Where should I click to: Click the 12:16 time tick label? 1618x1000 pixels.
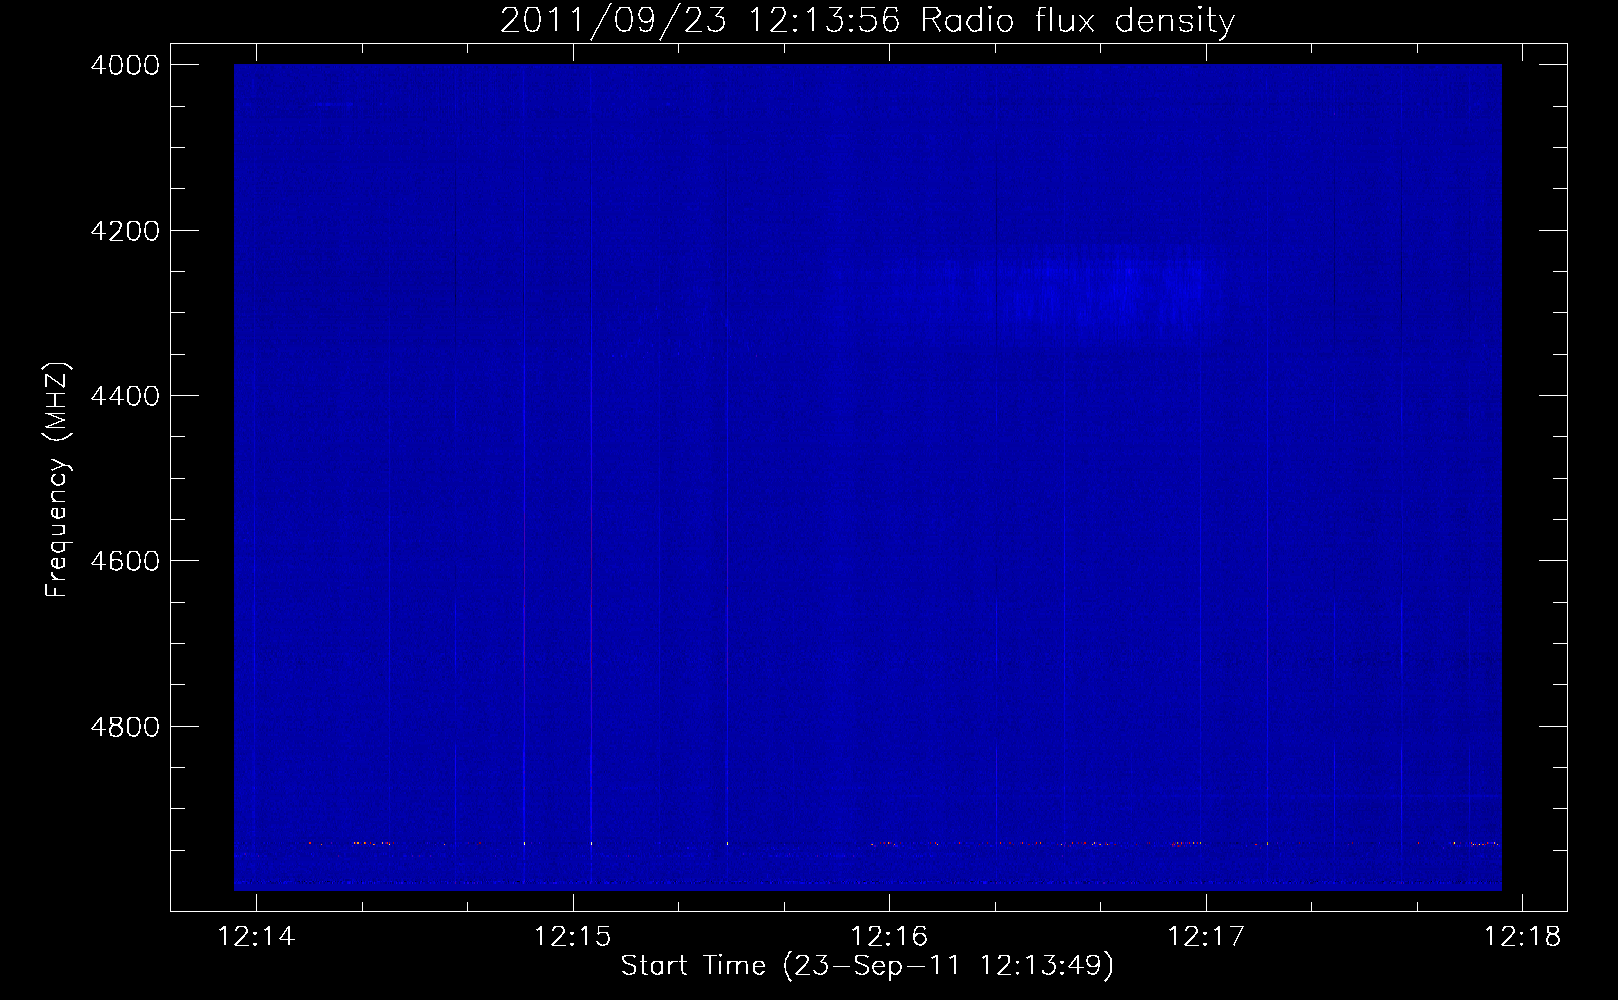point(889,936)
